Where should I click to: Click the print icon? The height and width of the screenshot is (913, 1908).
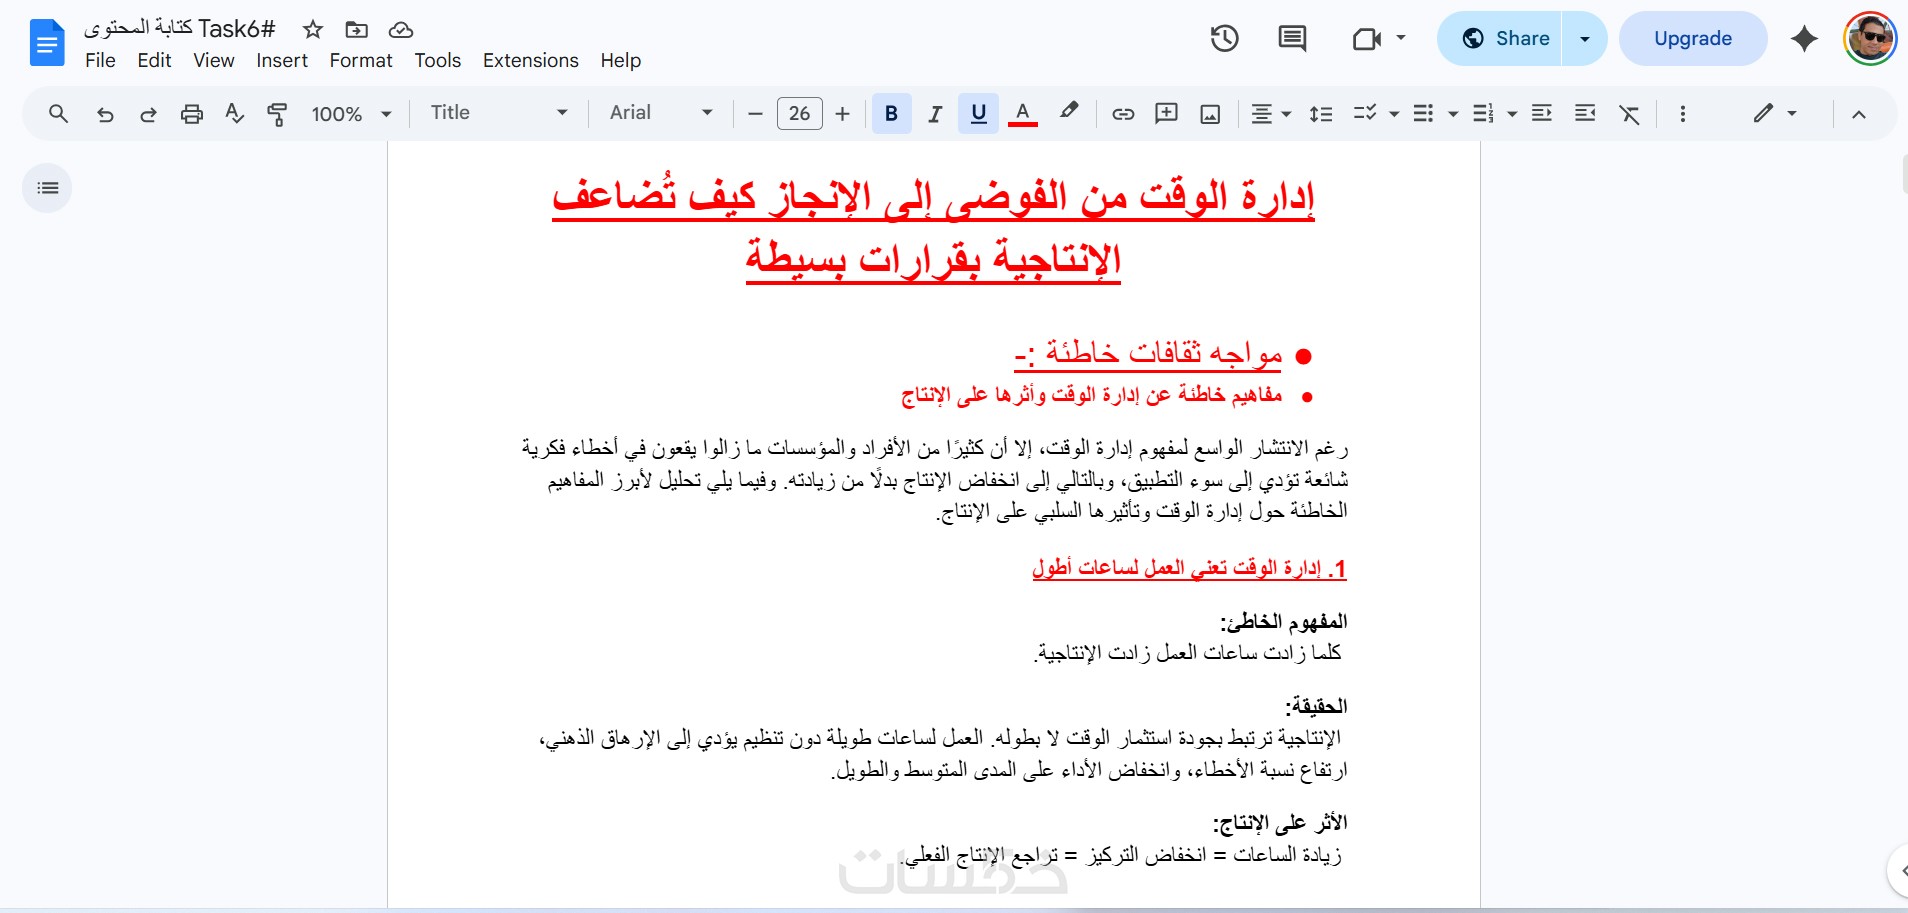point(191,114)
